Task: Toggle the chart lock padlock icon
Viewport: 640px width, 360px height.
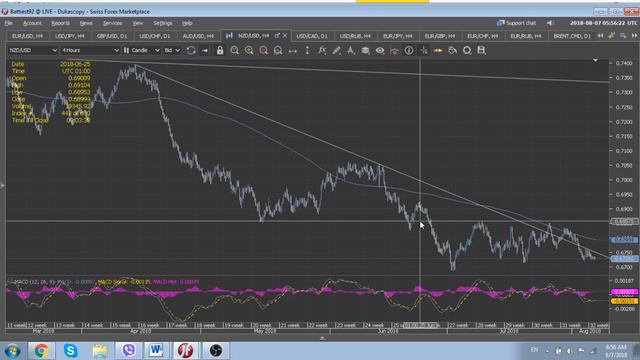Action: pos(220,50)
